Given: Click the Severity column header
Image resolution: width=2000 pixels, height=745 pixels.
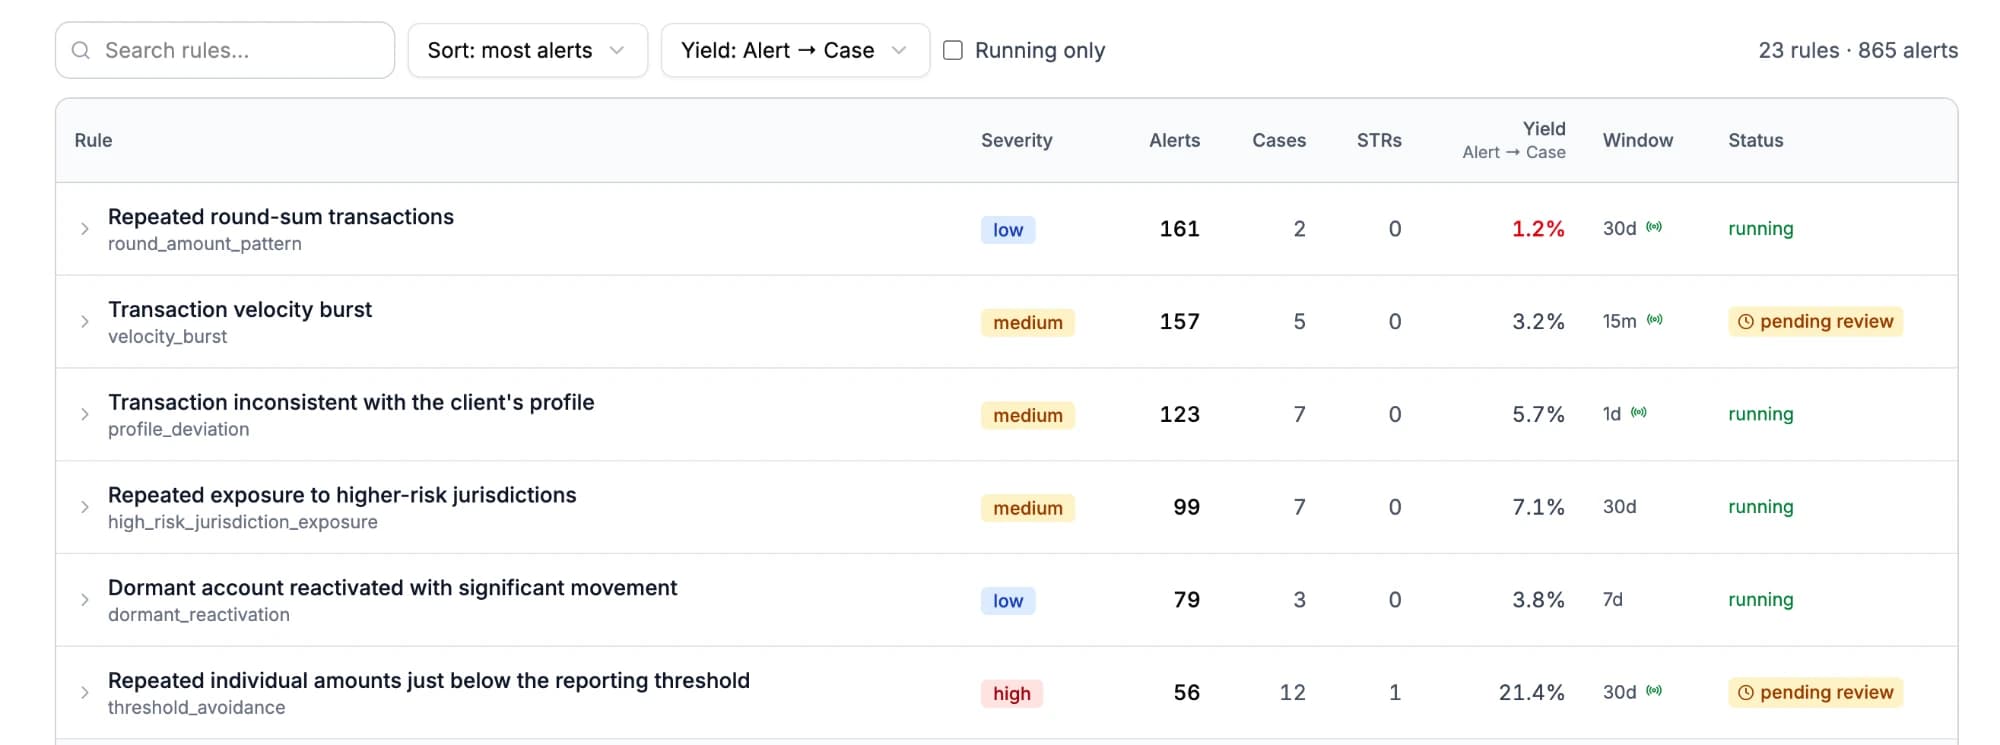Looking at the screenshot, I should coord(1016,140).
